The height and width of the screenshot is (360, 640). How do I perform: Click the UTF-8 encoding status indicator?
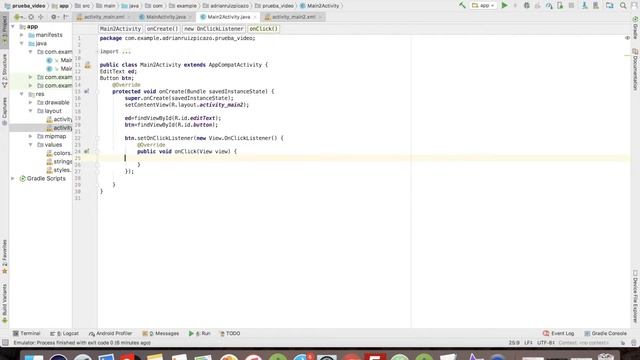coord(546,343)
